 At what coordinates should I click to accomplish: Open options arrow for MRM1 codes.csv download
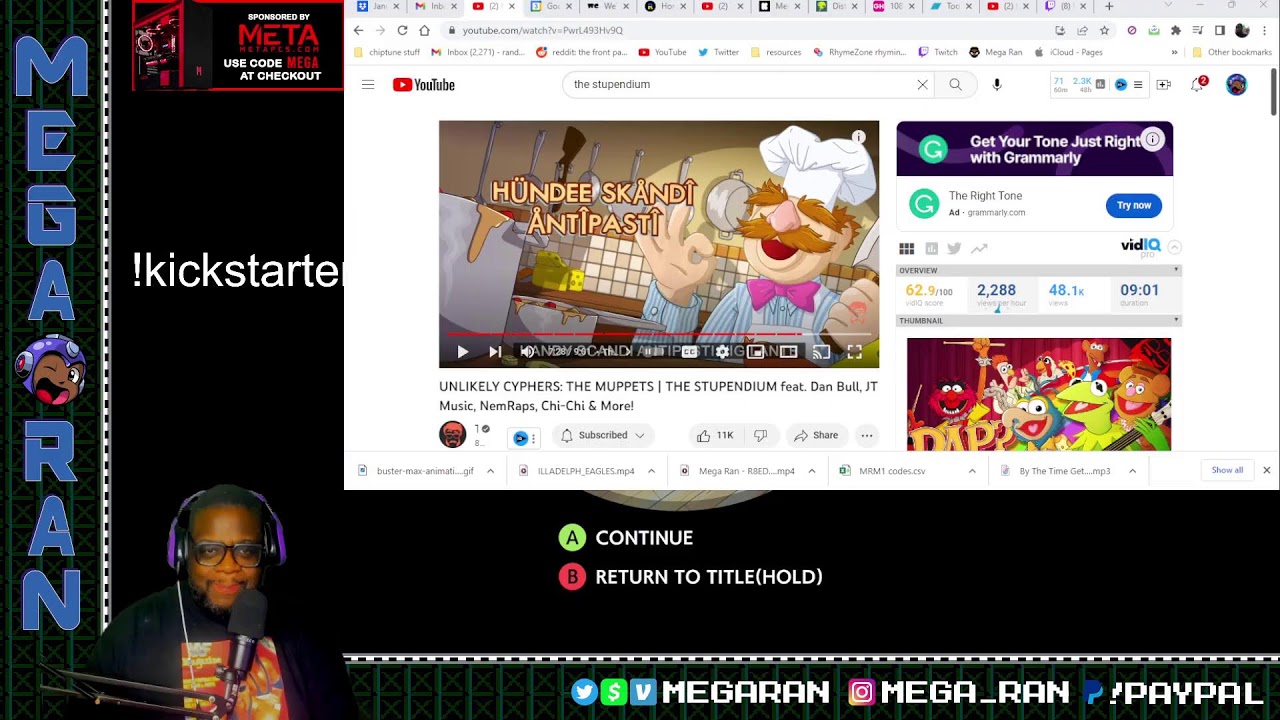(x=972, y=471)
